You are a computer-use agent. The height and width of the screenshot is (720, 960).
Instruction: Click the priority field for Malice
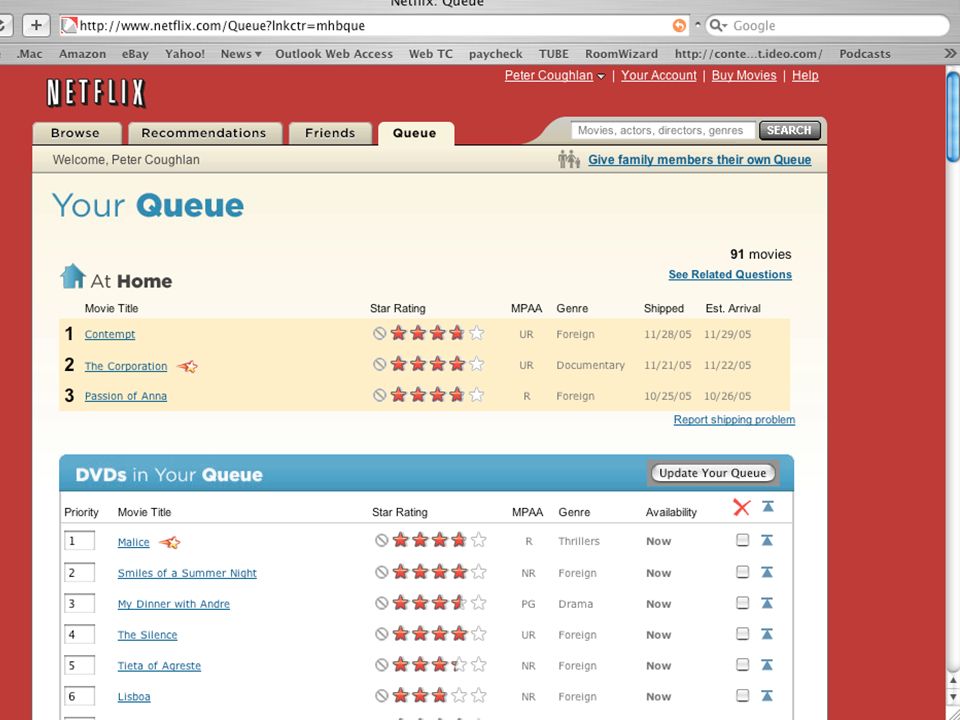click(80, 541)
